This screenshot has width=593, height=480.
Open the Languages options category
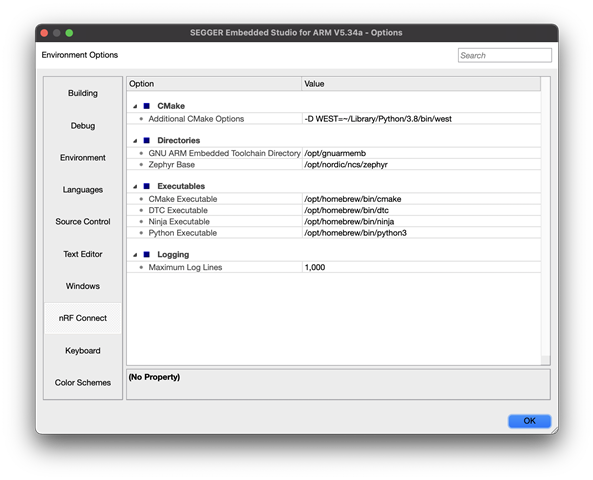(x=83, y=190)
